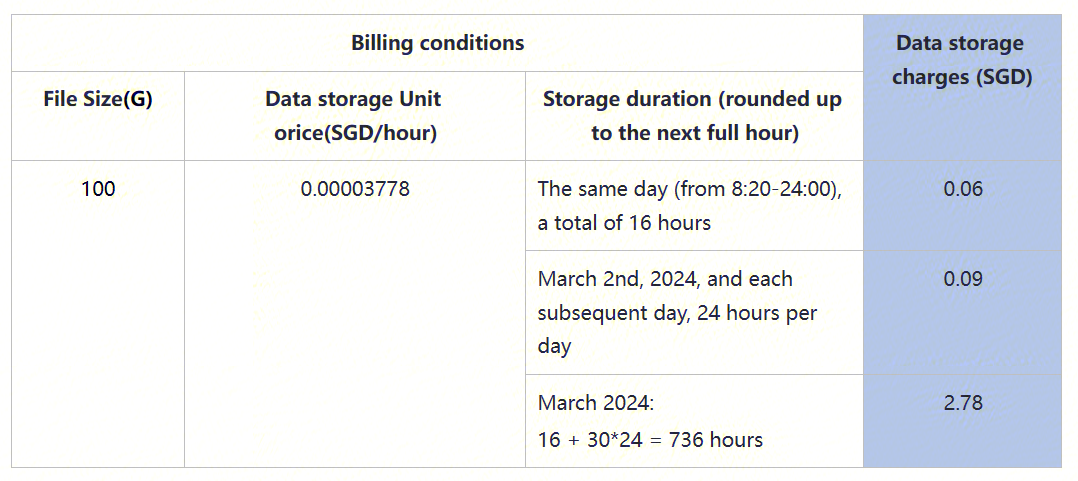
Task: Click the file size value 100
Action: click(x=98, y=189)
